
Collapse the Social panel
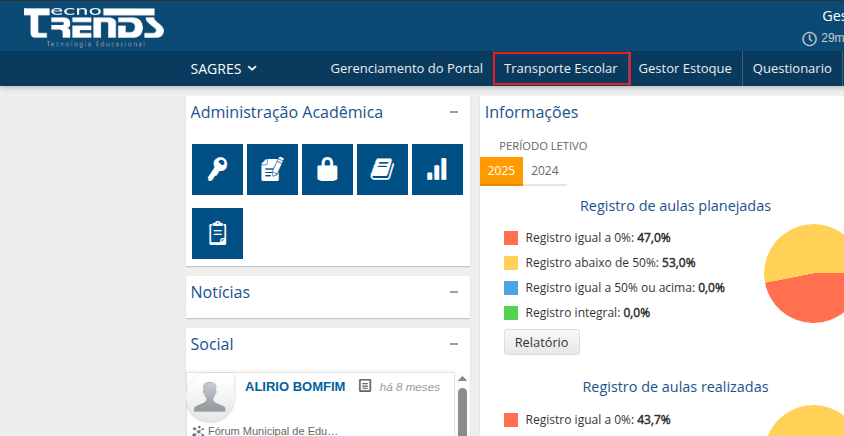click(454, 344)
